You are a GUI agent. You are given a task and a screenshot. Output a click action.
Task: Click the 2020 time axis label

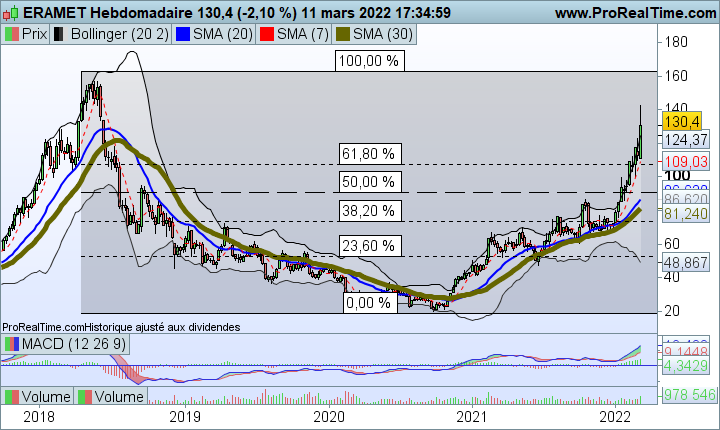click(x=329, y=417)
